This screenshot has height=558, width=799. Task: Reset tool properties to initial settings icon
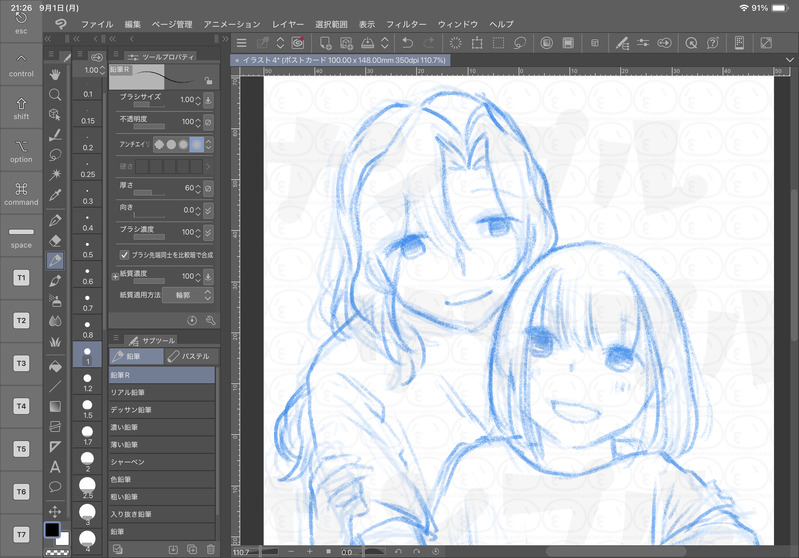[x=192, y=321]
